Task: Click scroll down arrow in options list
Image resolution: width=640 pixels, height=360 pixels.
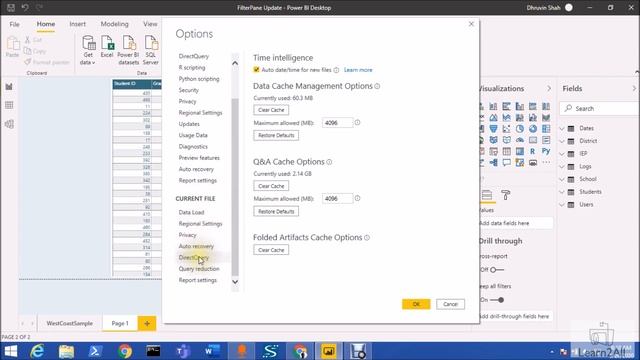Action: [235, 282]
